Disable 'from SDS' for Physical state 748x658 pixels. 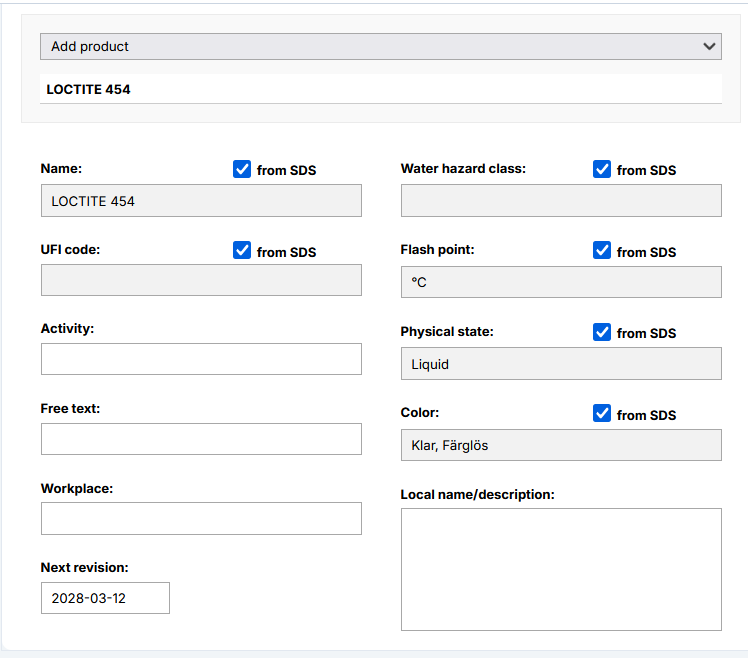tap(602, 332)
